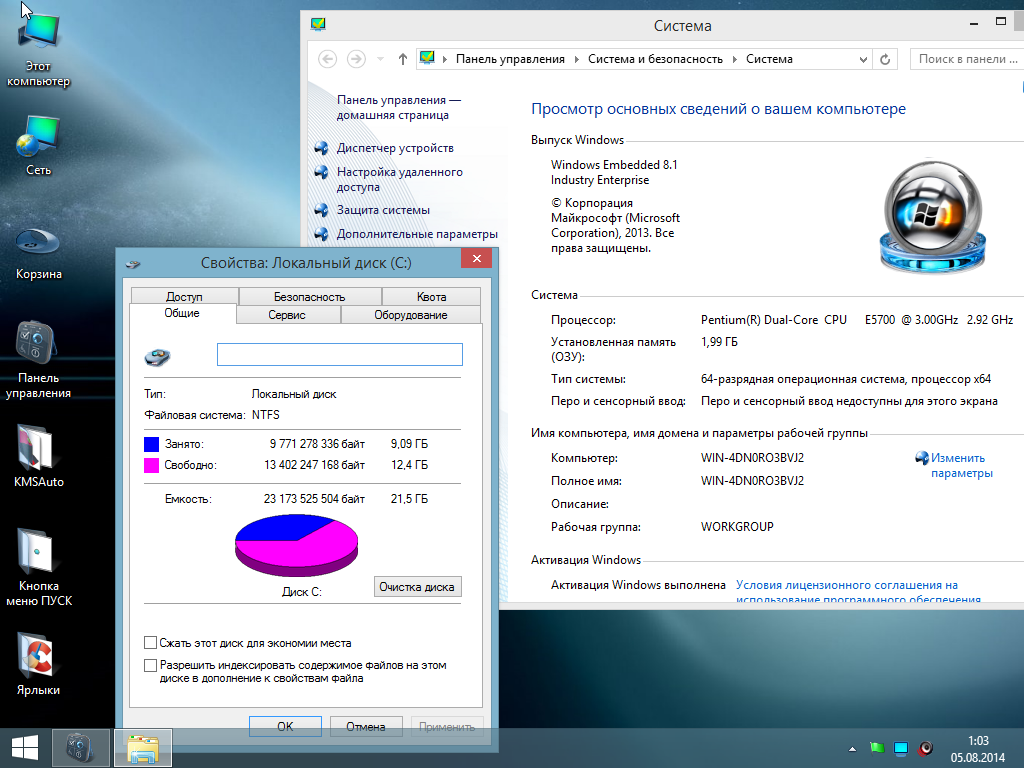The height and width of the screenshot is (768, 1024).
Task: Select the Сеть desktop icon
Action: pos(38,145)
